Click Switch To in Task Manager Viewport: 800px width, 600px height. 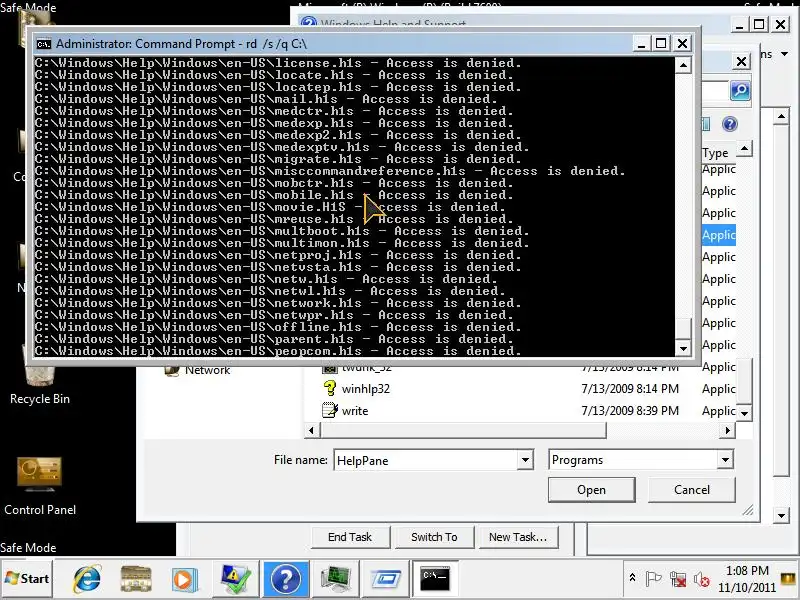coord(434,537)
